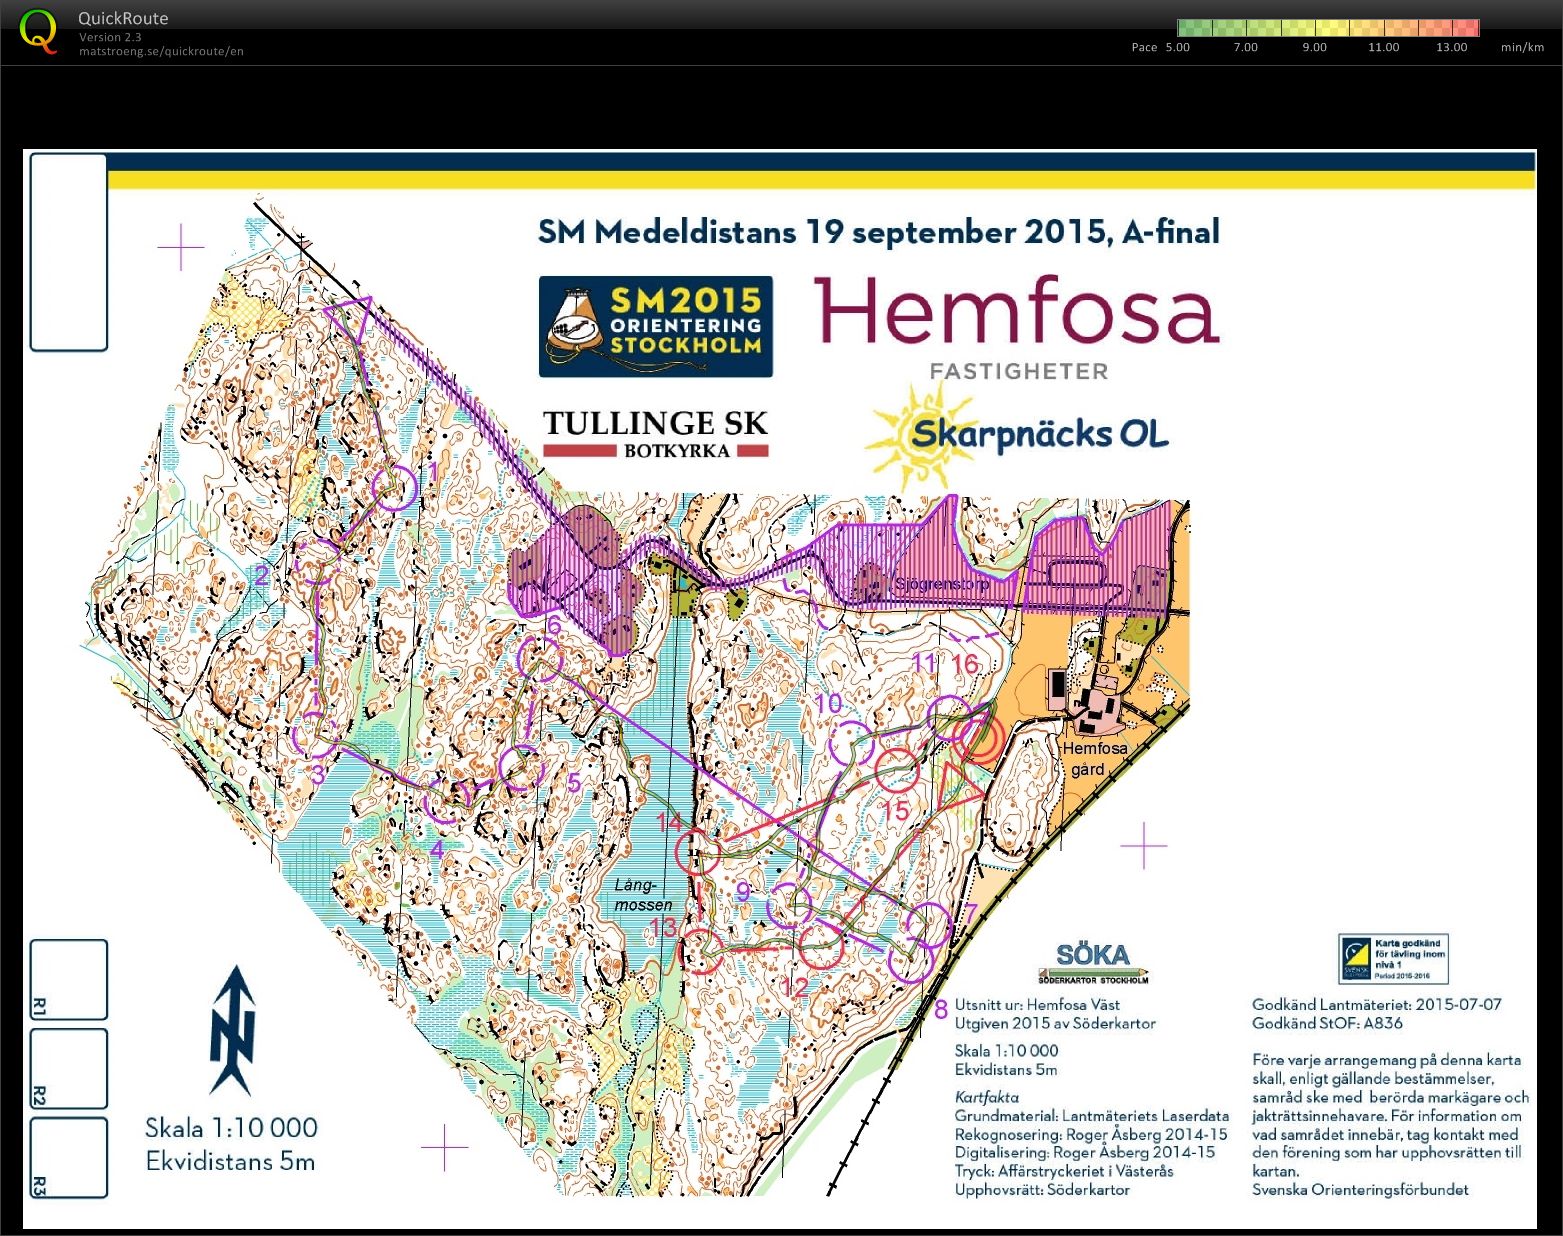This screenshot has width=1563, height=1236.
Task: Click "Tryck: Affärstryckeriet i Västerås" line
Action: (1064, 1171)
